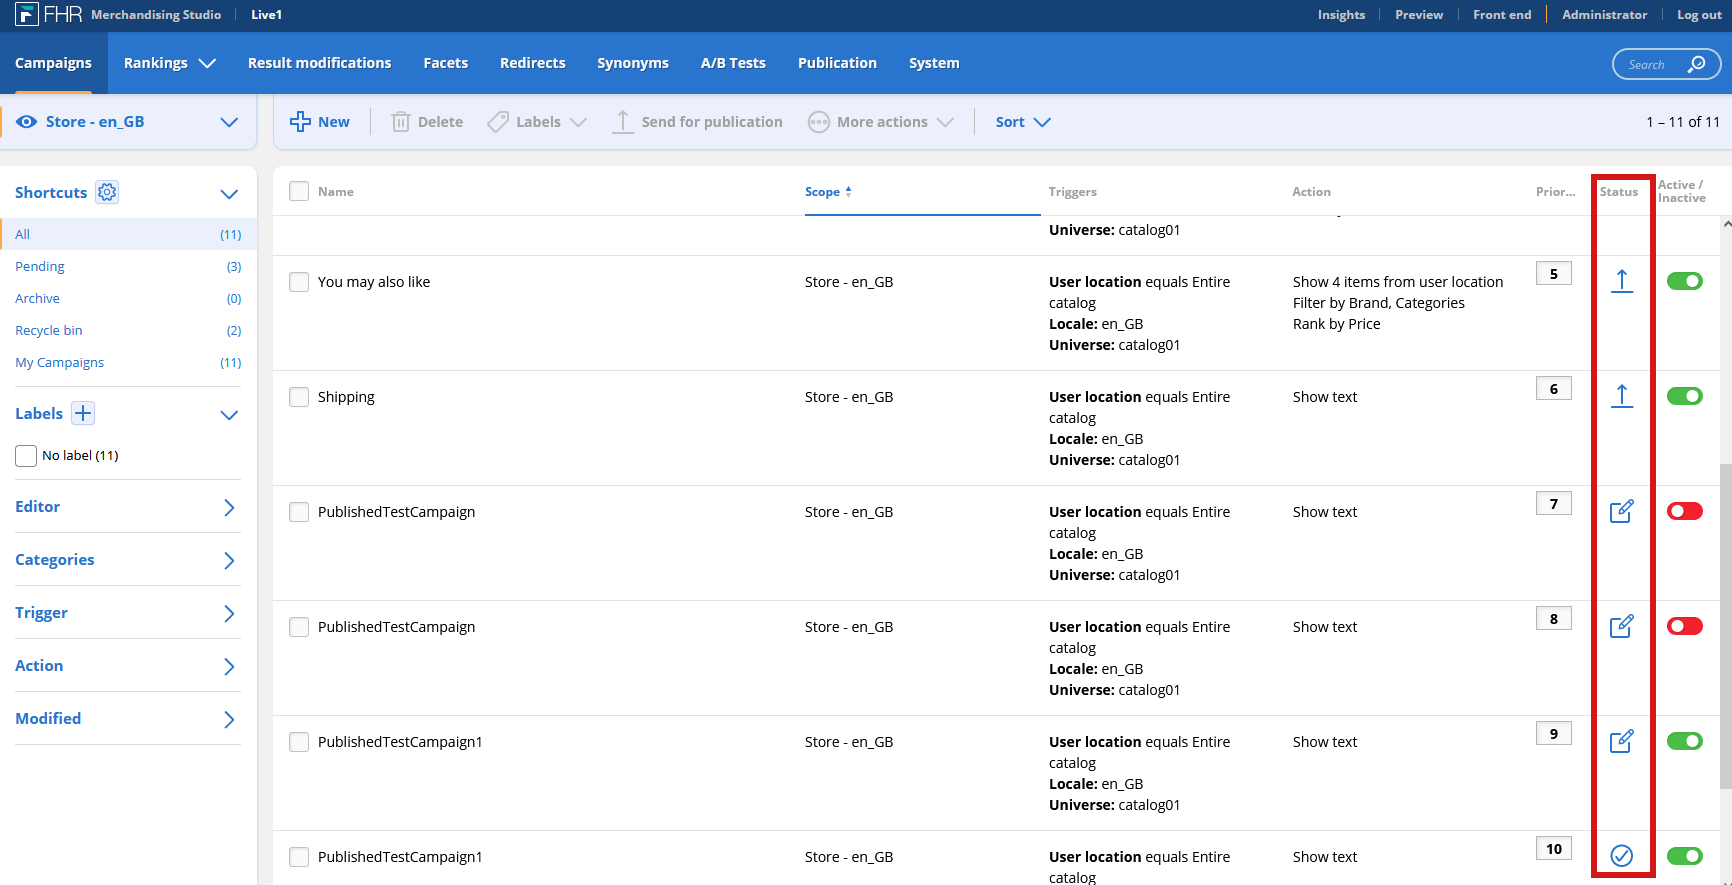Check the No label filter checkbox
This screenshot has height=885, width=1732.
pyautogui.click(x=26, y=456)
